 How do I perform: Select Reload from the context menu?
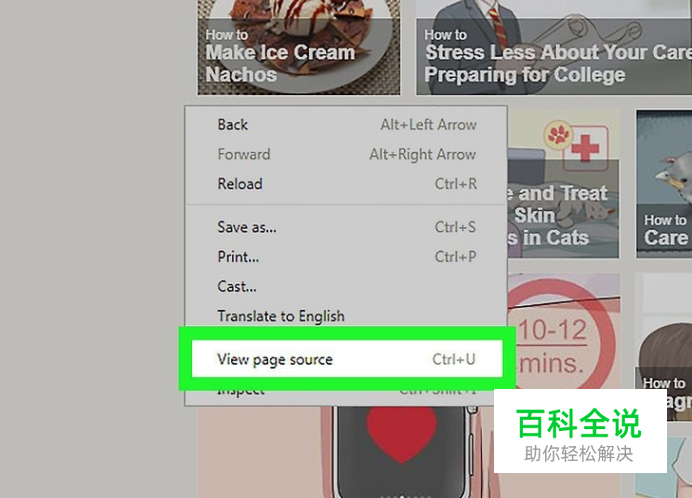(347, 184)
